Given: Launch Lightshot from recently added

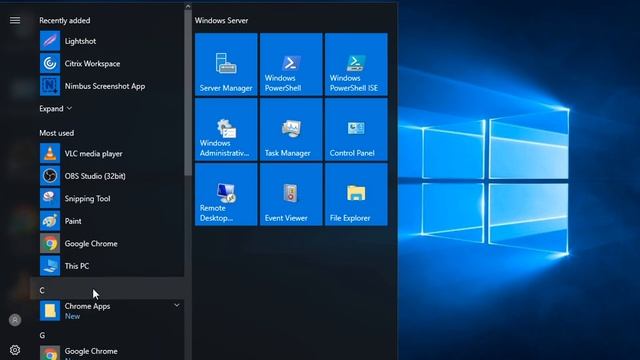Looking at the screenshot, I should 107,41.
